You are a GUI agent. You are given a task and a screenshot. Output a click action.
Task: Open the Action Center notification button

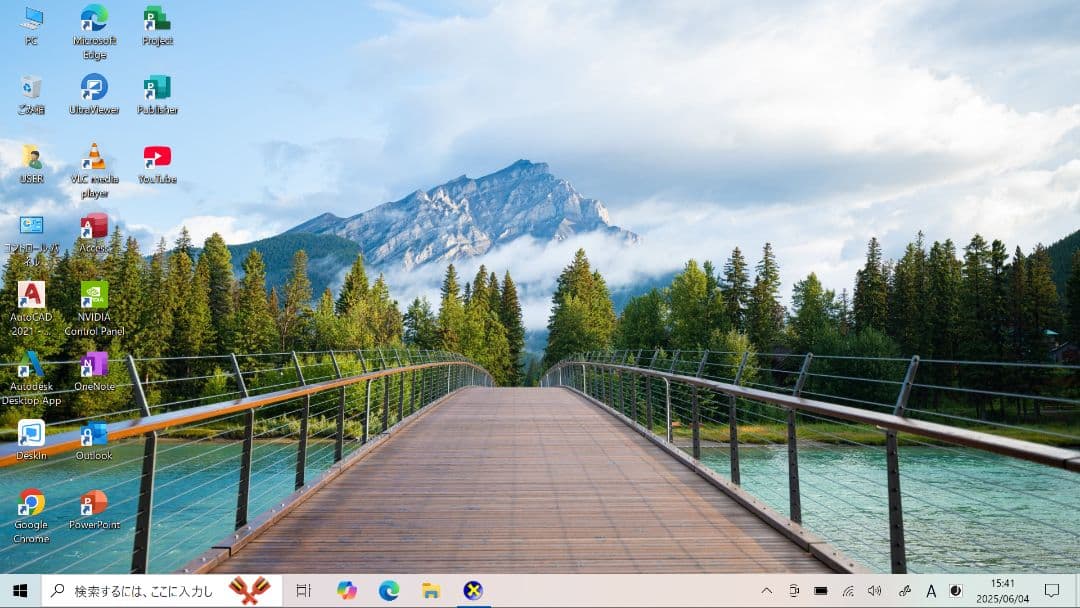tap(1054, 591)
